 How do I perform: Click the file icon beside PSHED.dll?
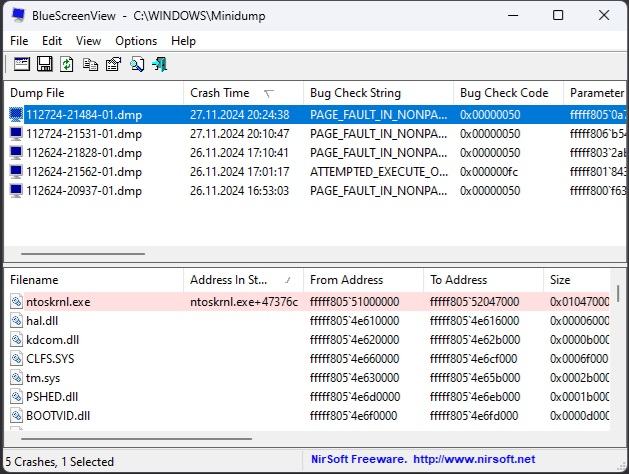(x=16, y=397)
